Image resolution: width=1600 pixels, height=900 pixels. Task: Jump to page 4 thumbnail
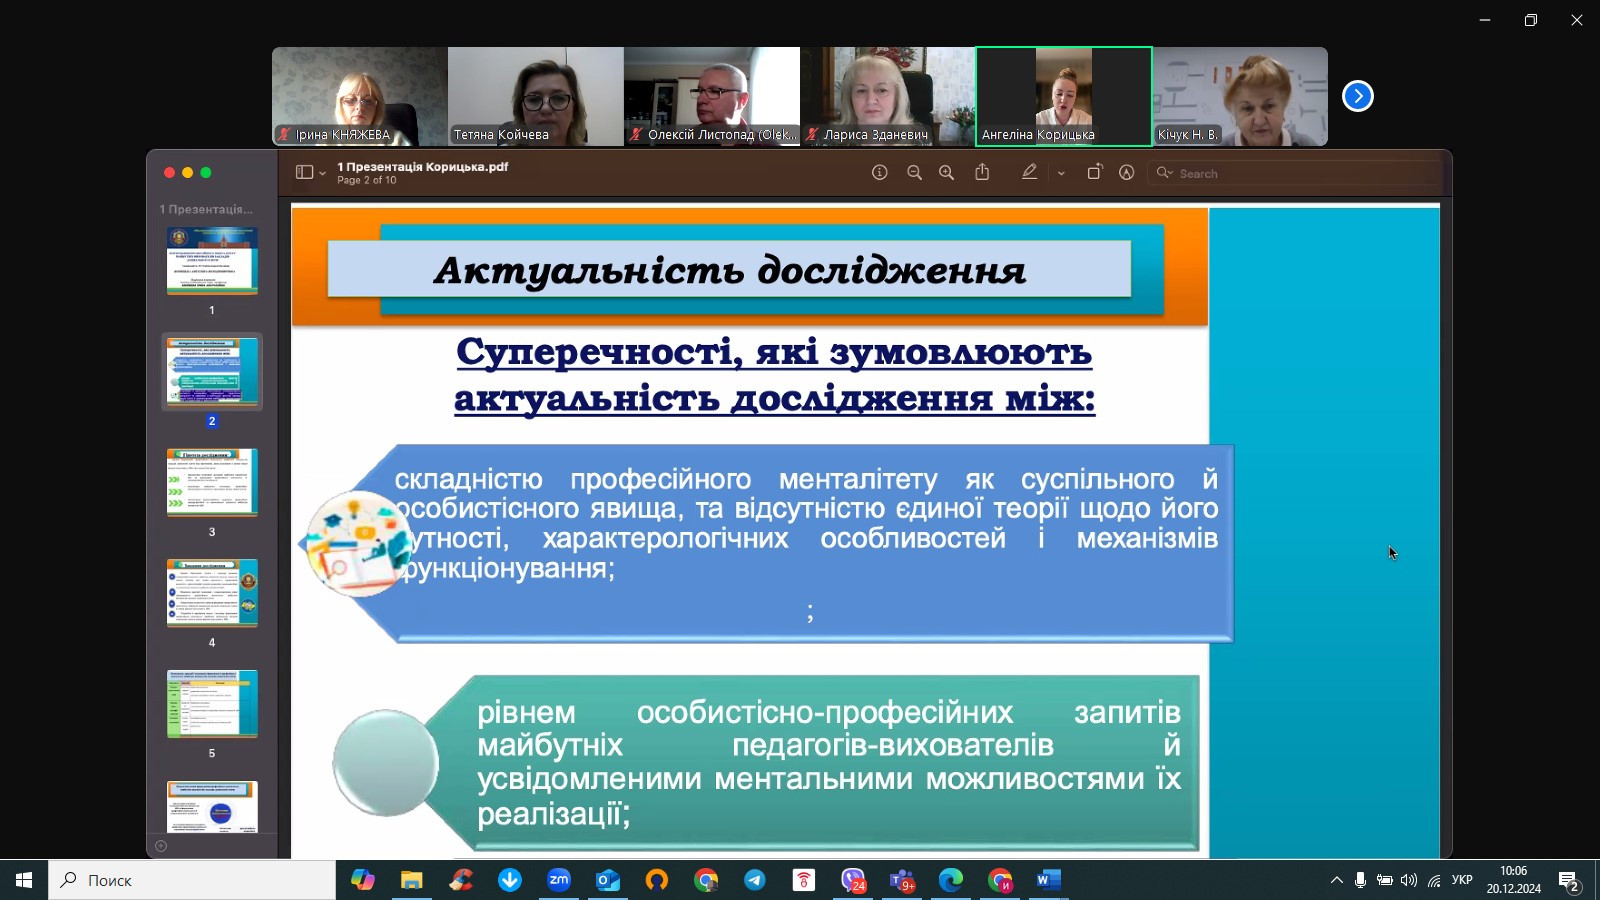coord(212,593)
